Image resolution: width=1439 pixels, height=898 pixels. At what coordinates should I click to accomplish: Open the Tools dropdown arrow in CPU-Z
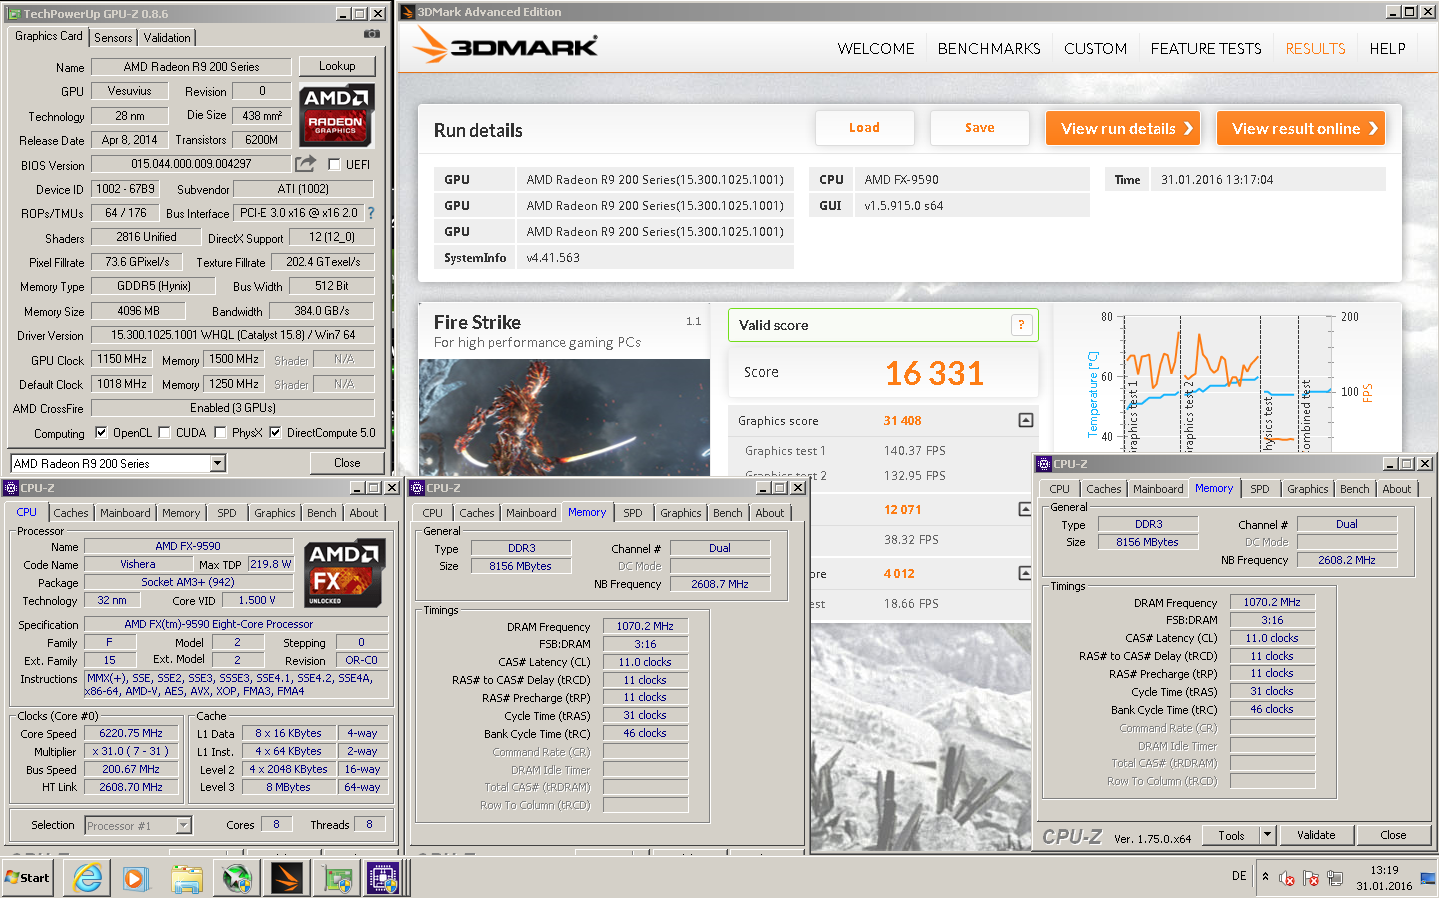tap(1268, 835)
